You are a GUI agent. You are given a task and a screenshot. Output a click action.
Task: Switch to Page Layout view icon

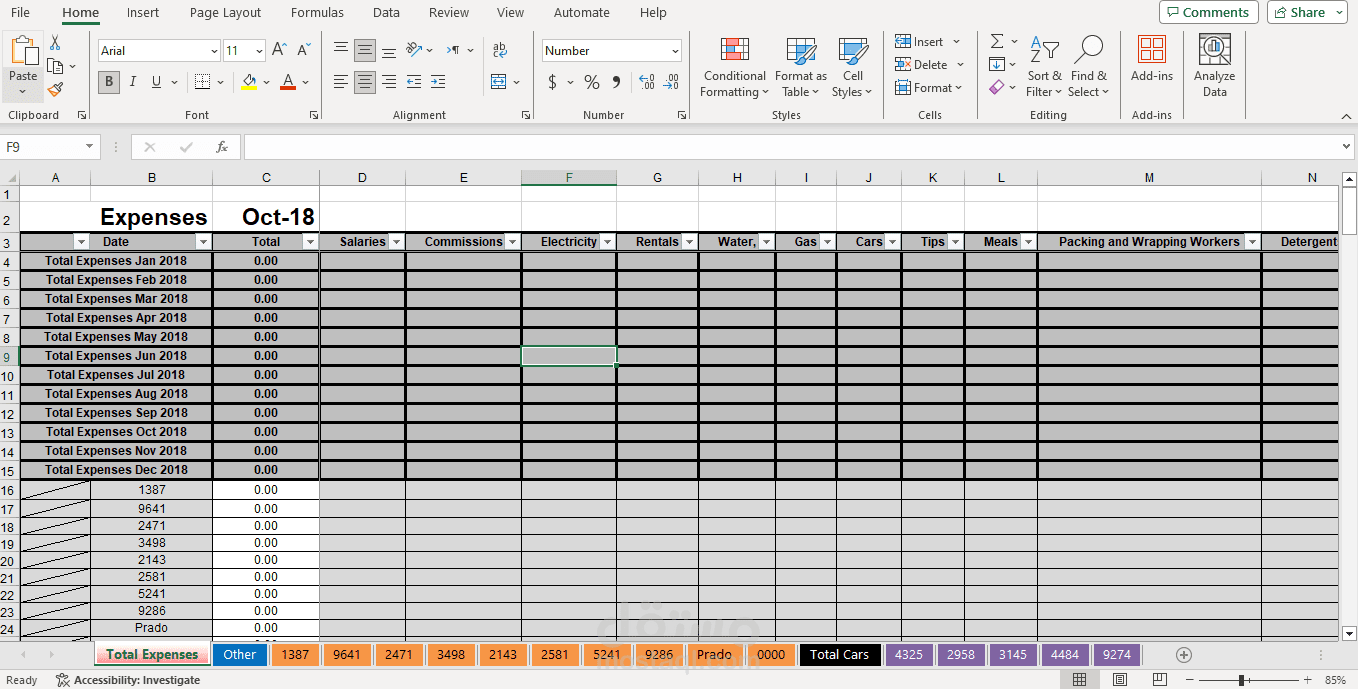point(1120,680)
